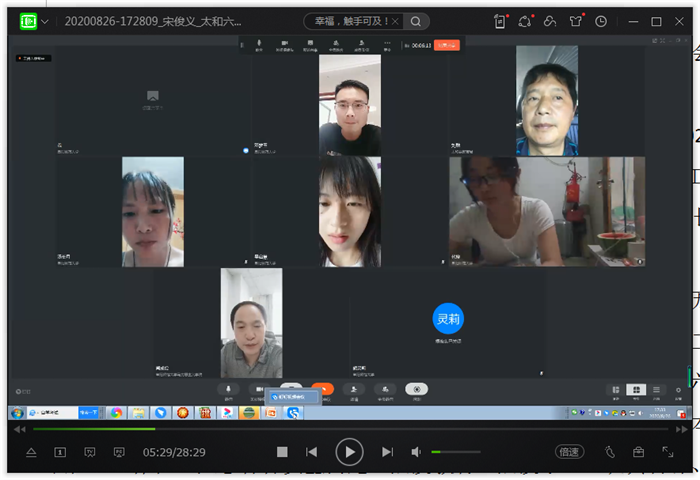Viewport: 700px width, 480px height.
Task: Stop the video playback
Action: click(282, 452)
